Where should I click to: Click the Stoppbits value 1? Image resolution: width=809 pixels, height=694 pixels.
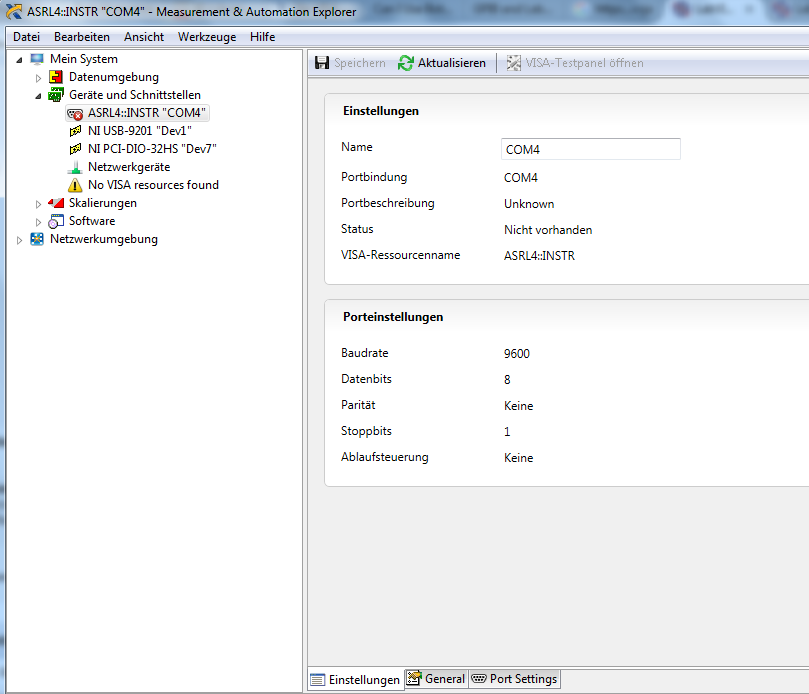(507, 432)
